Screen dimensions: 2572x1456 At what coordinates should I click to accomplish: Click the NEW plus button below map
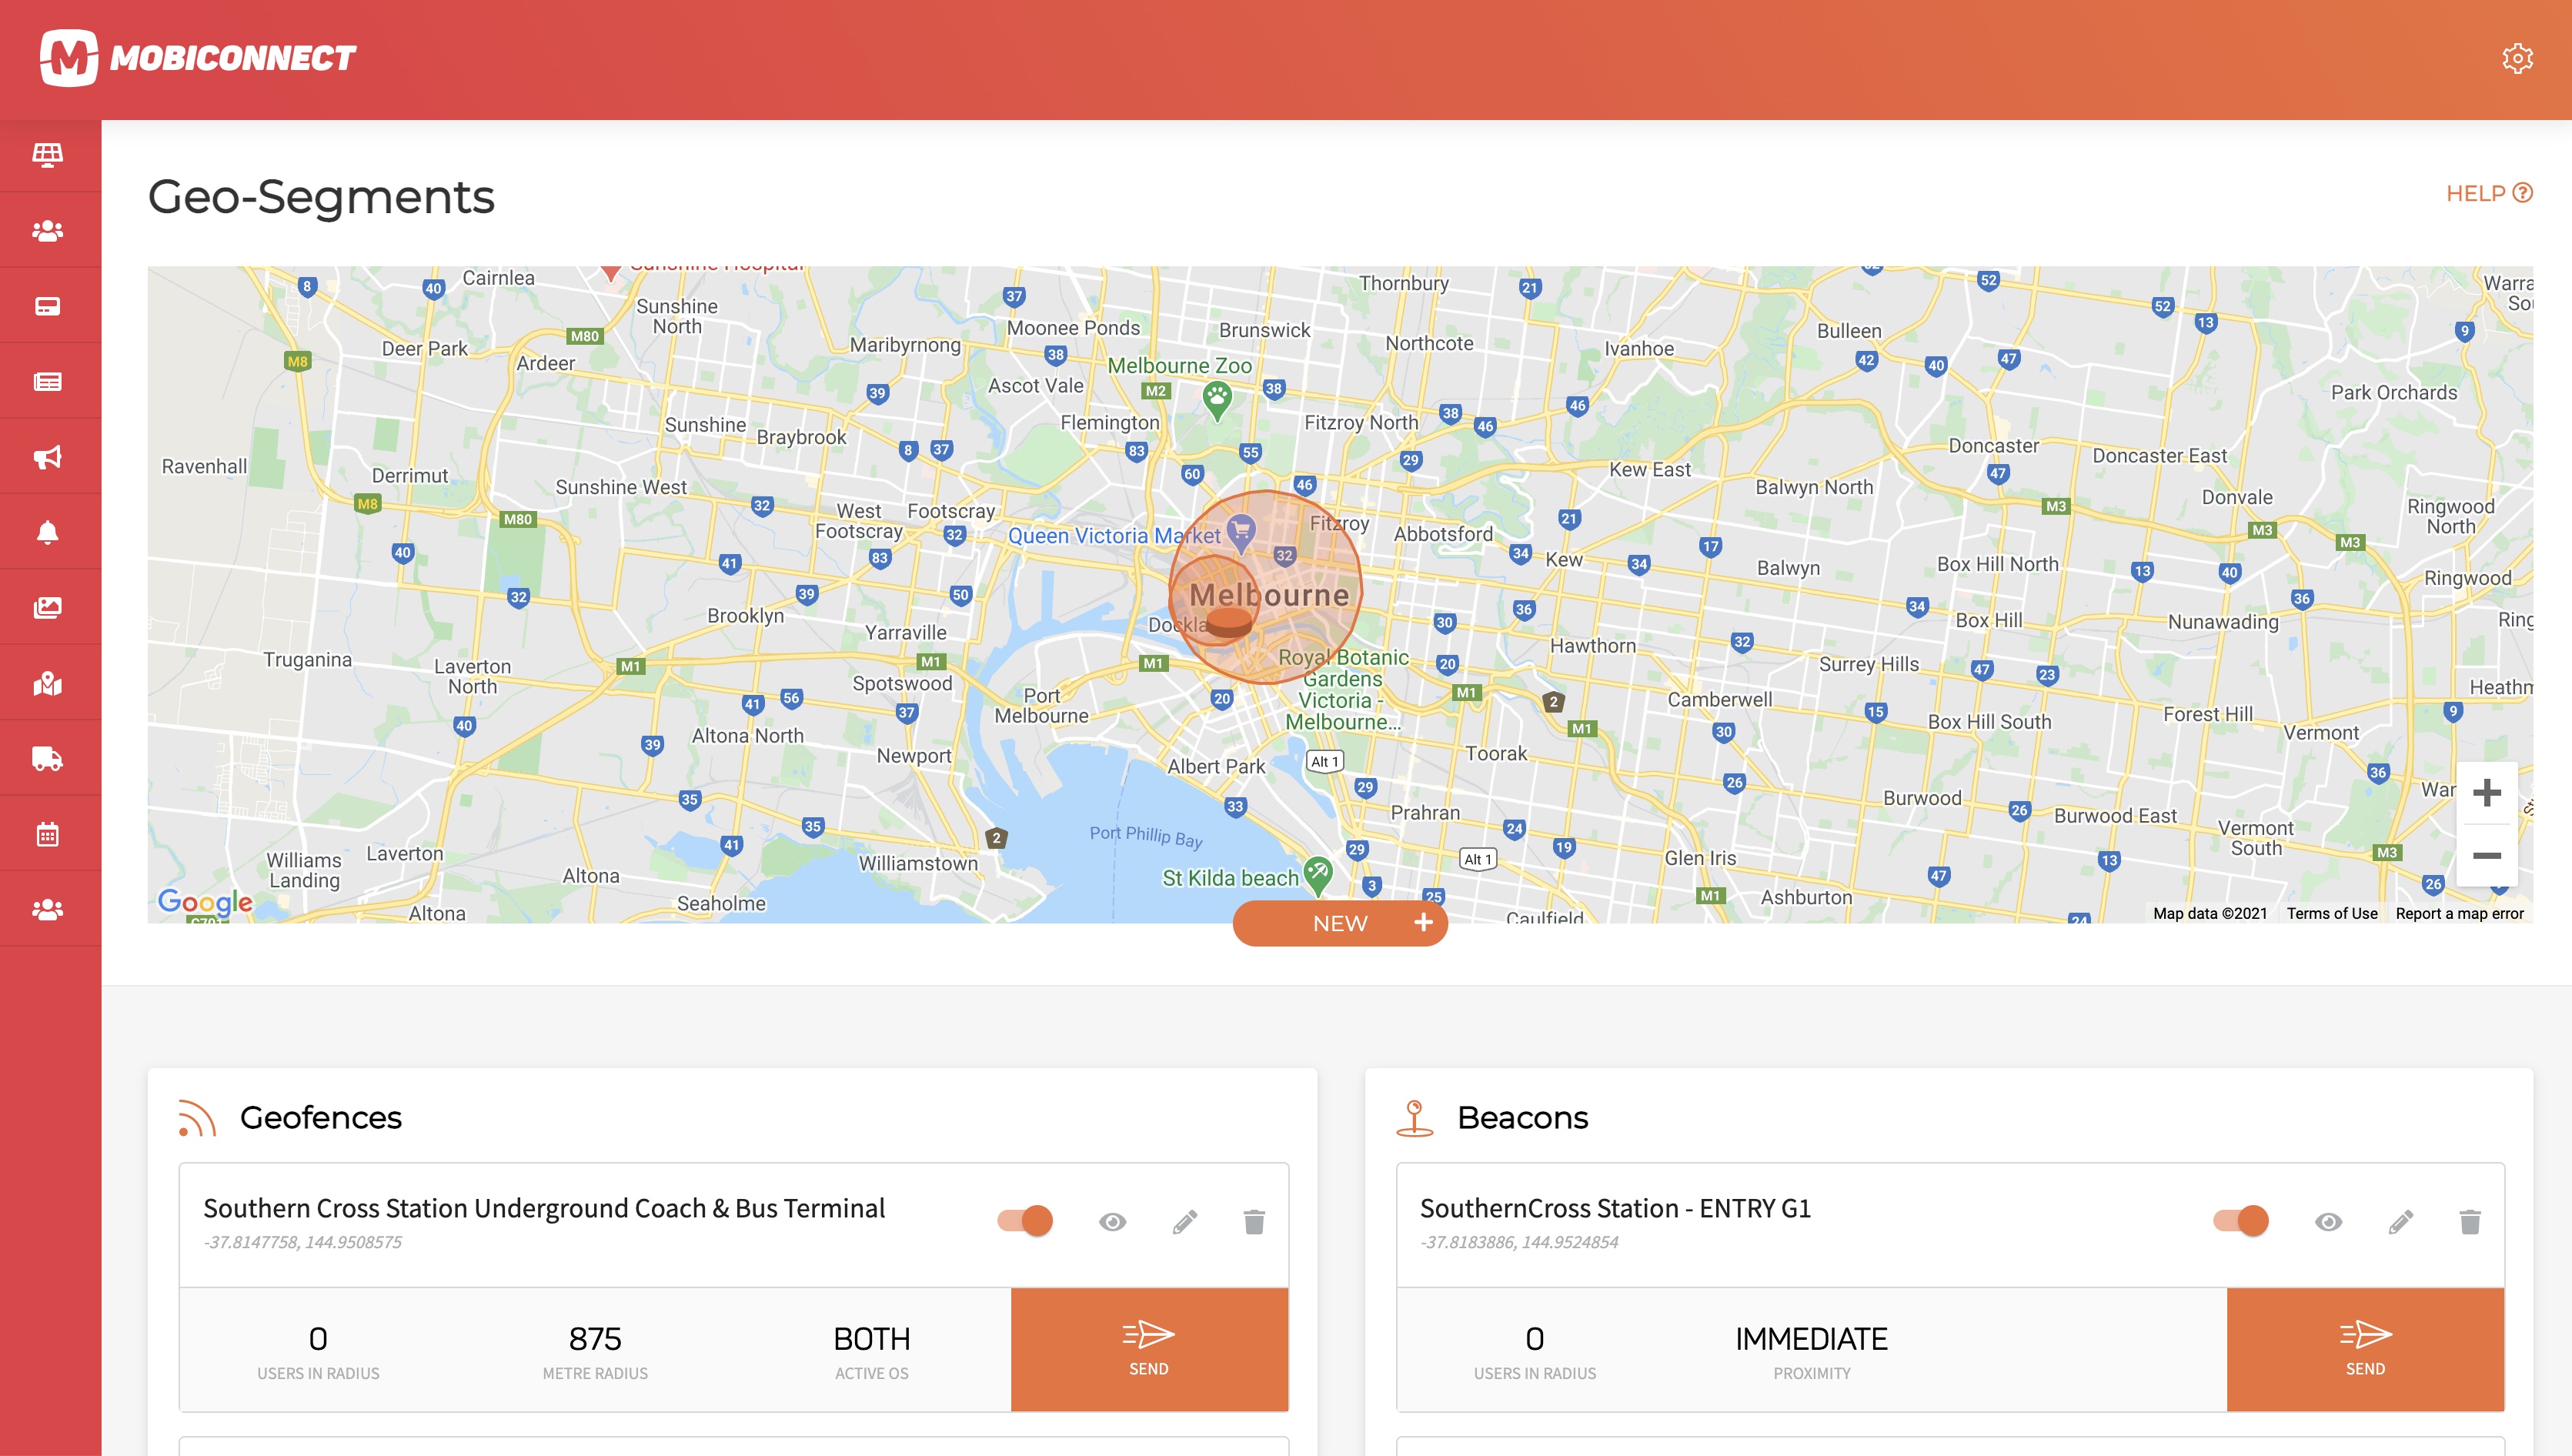[x=1339, y=923]
